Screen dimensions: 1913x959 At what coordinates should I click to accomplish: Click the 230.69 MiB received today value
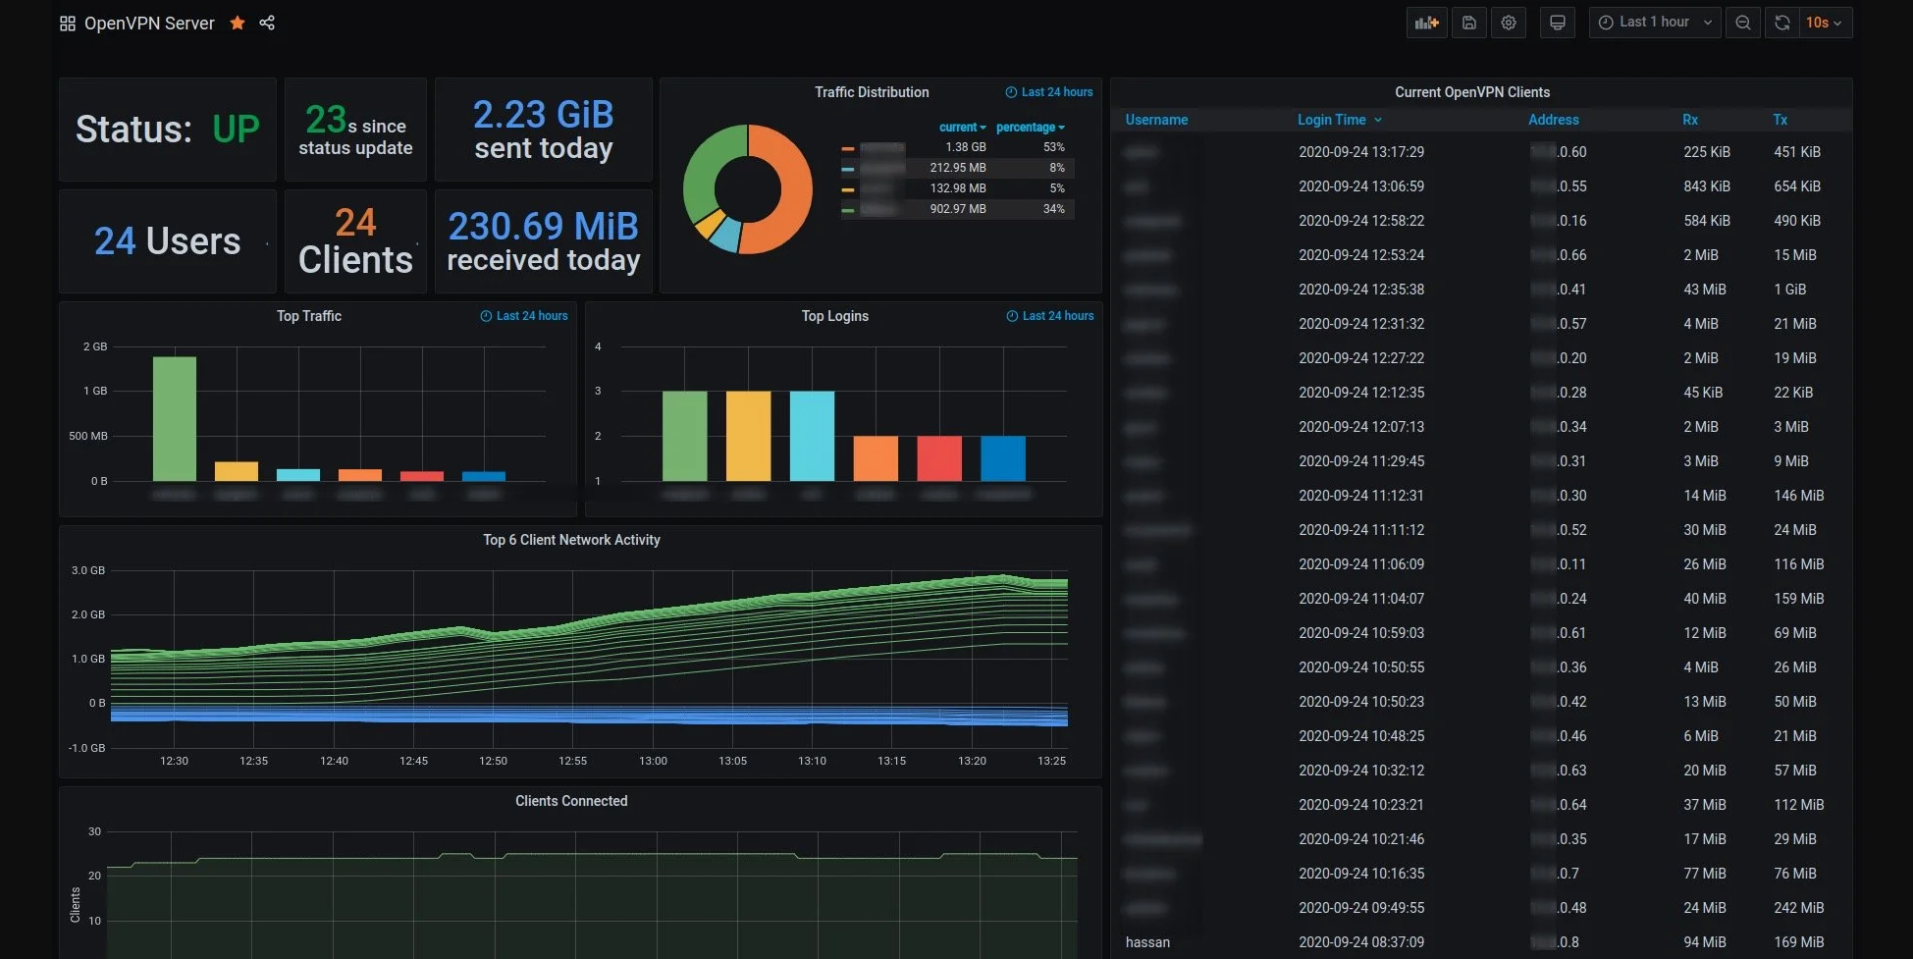pos(543,226)
